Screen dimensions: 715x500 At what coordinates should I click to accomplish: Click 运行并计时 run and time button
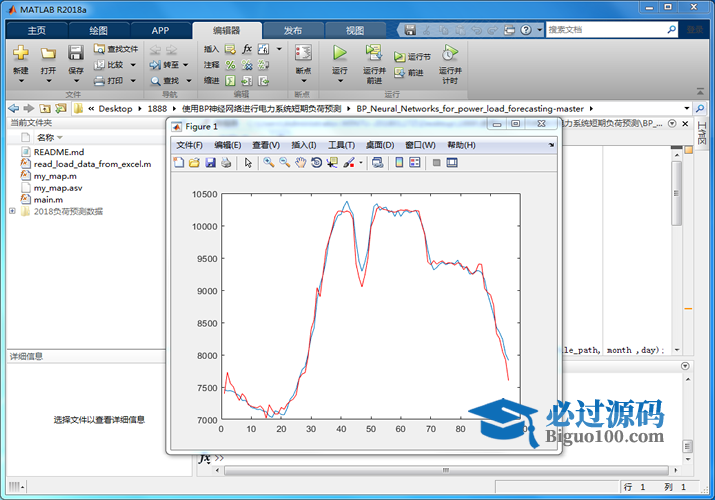pos(450,64)
